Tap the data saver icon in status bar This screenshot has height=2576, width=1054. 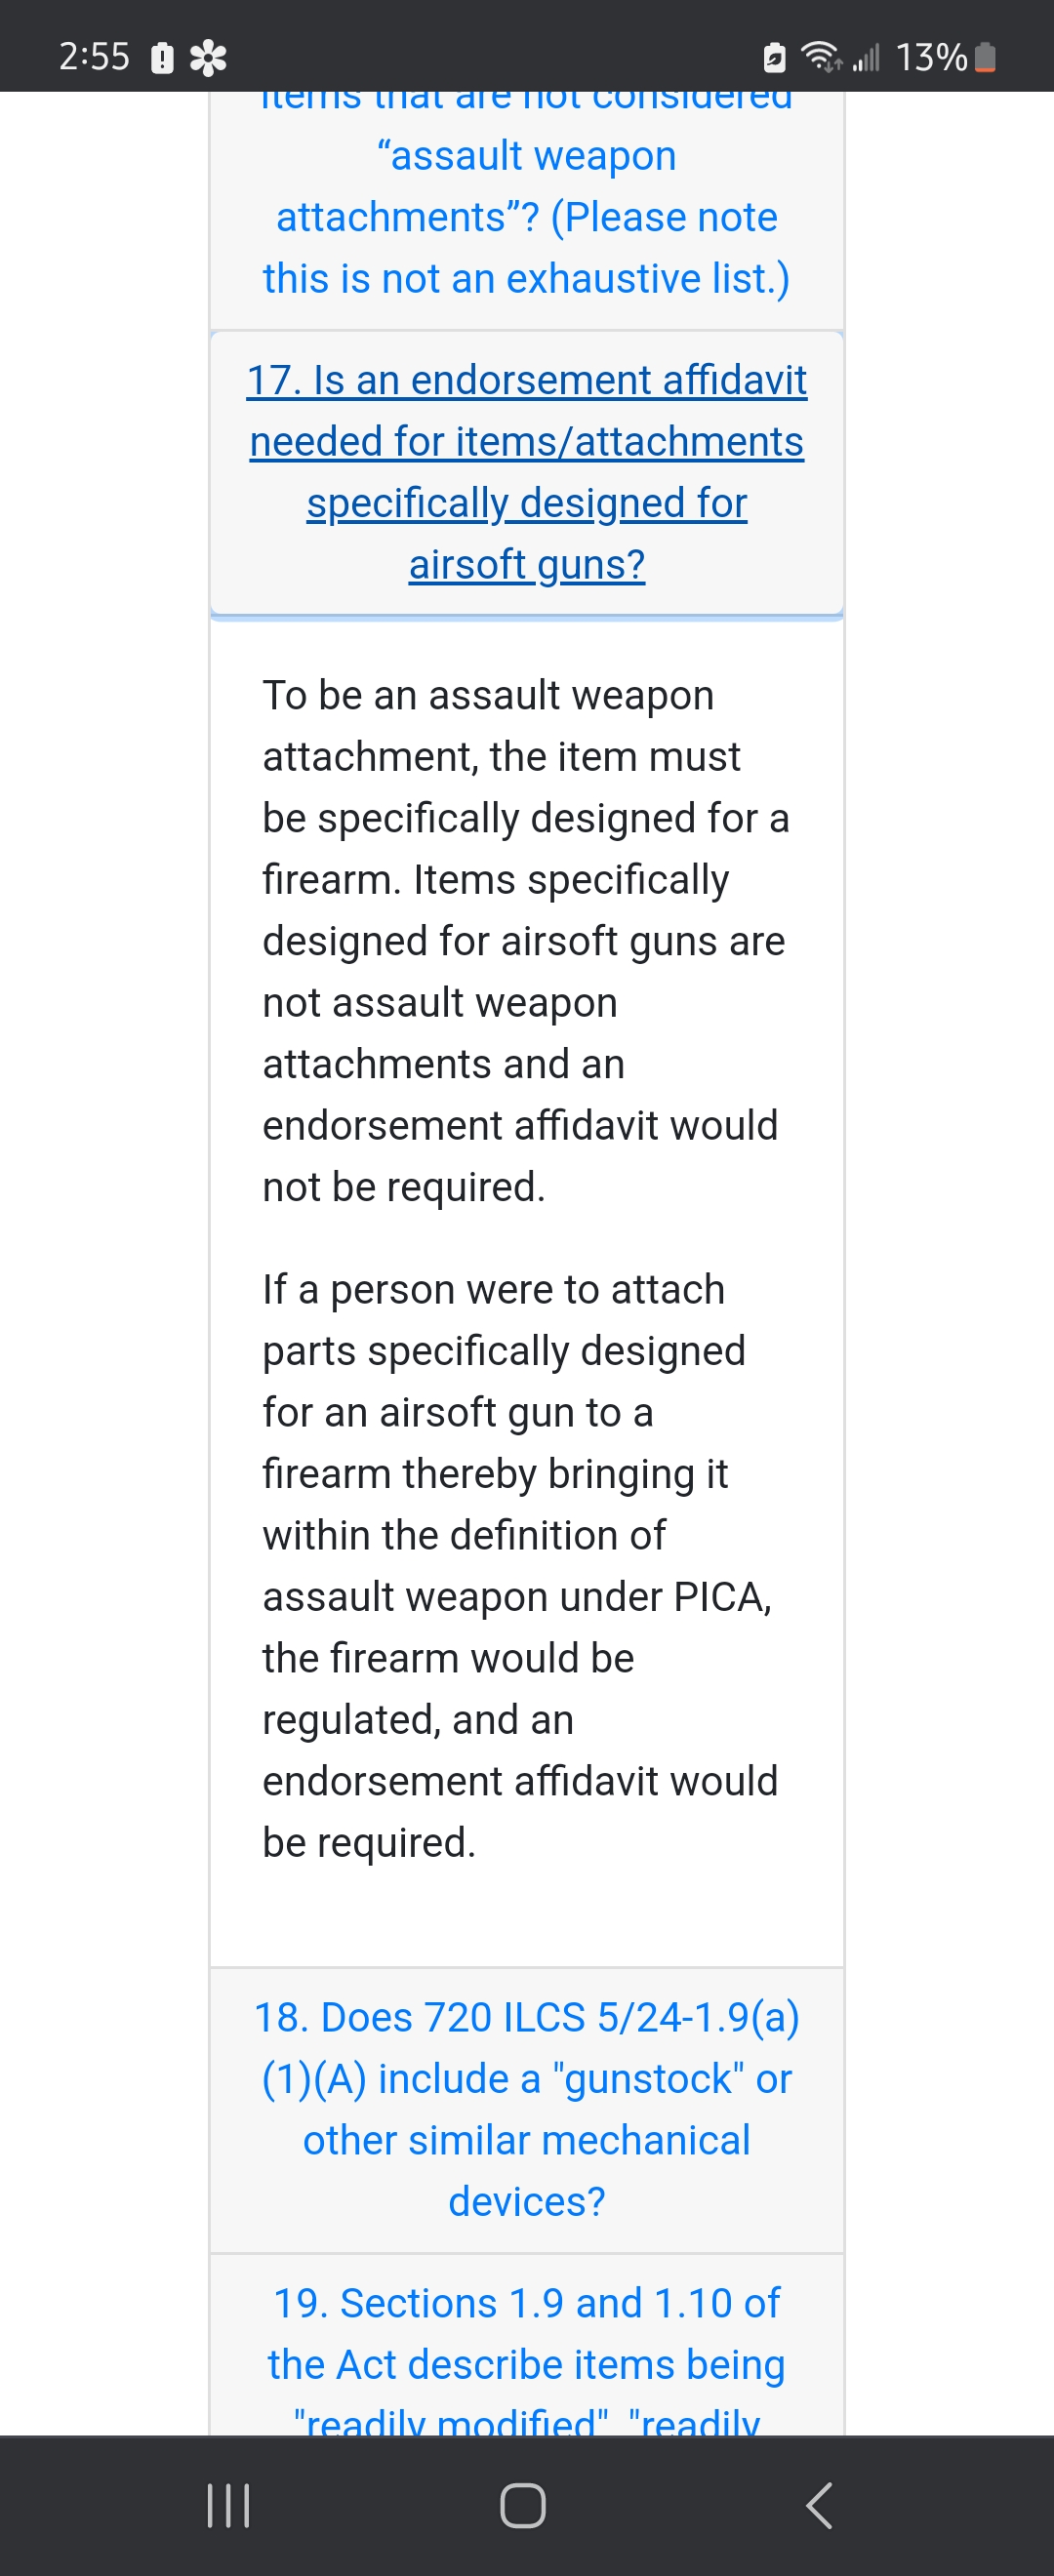pyautogui.click(x=774, y=58)
